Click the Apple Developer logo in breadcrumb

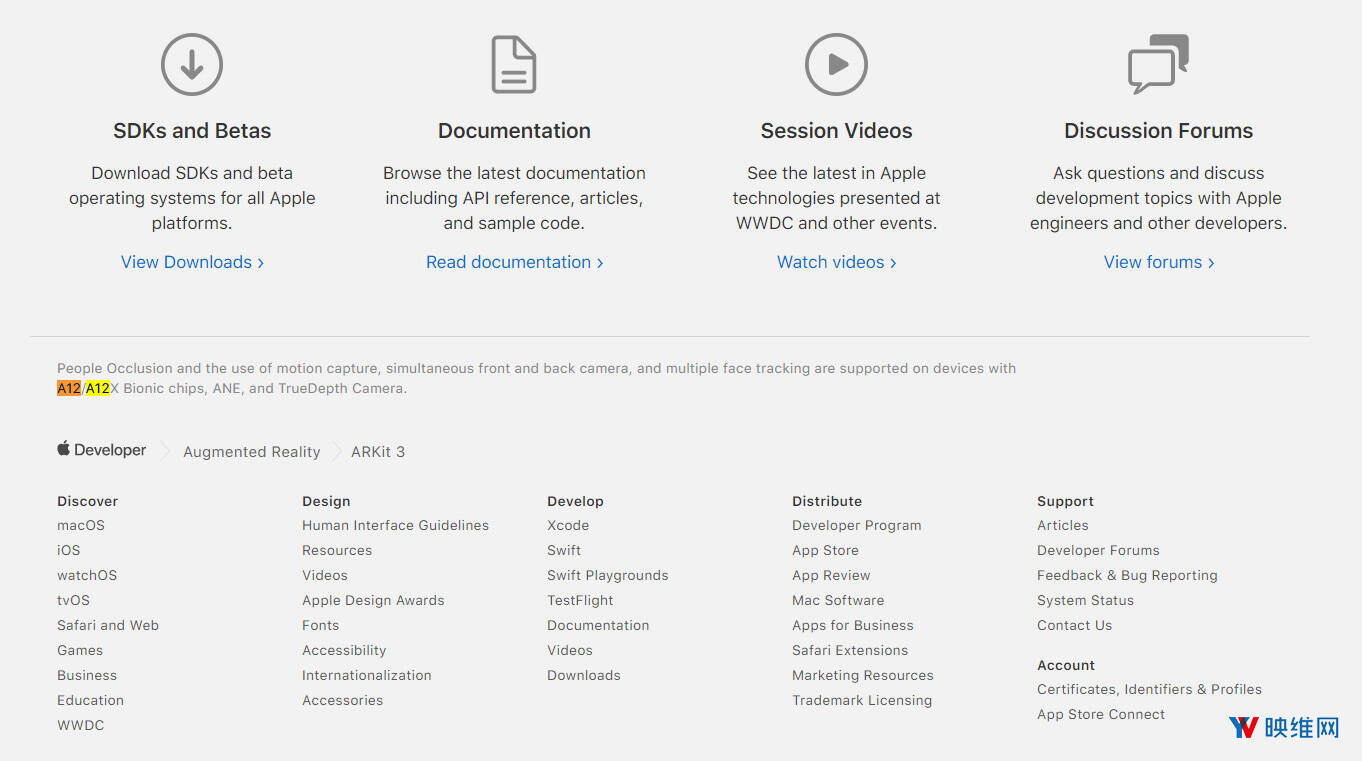(102, 451)
